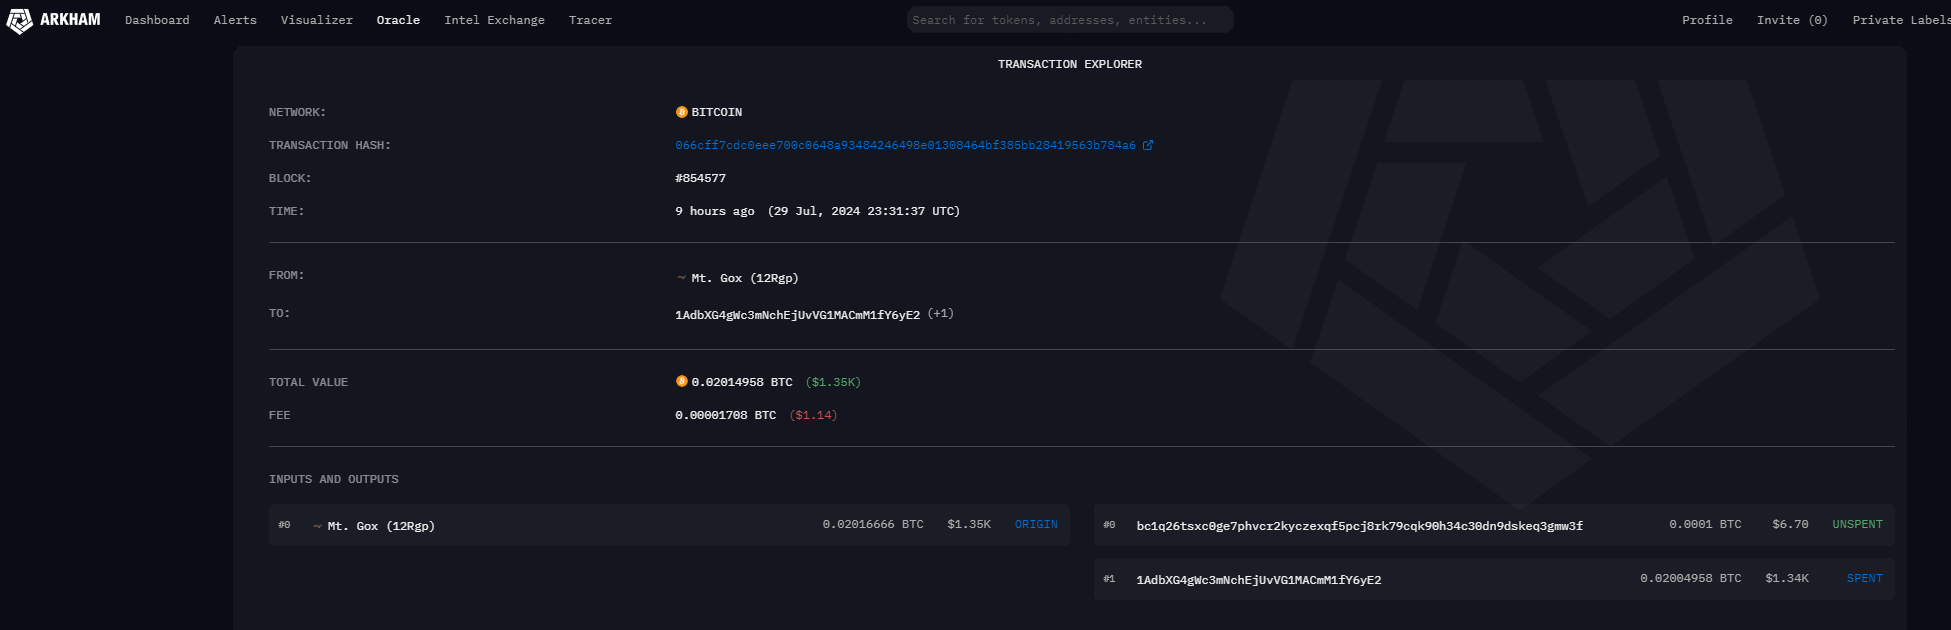This screenshot has width=1951, height=630.
Task: Open the Profile page
Action: [x=1707, y=20]
